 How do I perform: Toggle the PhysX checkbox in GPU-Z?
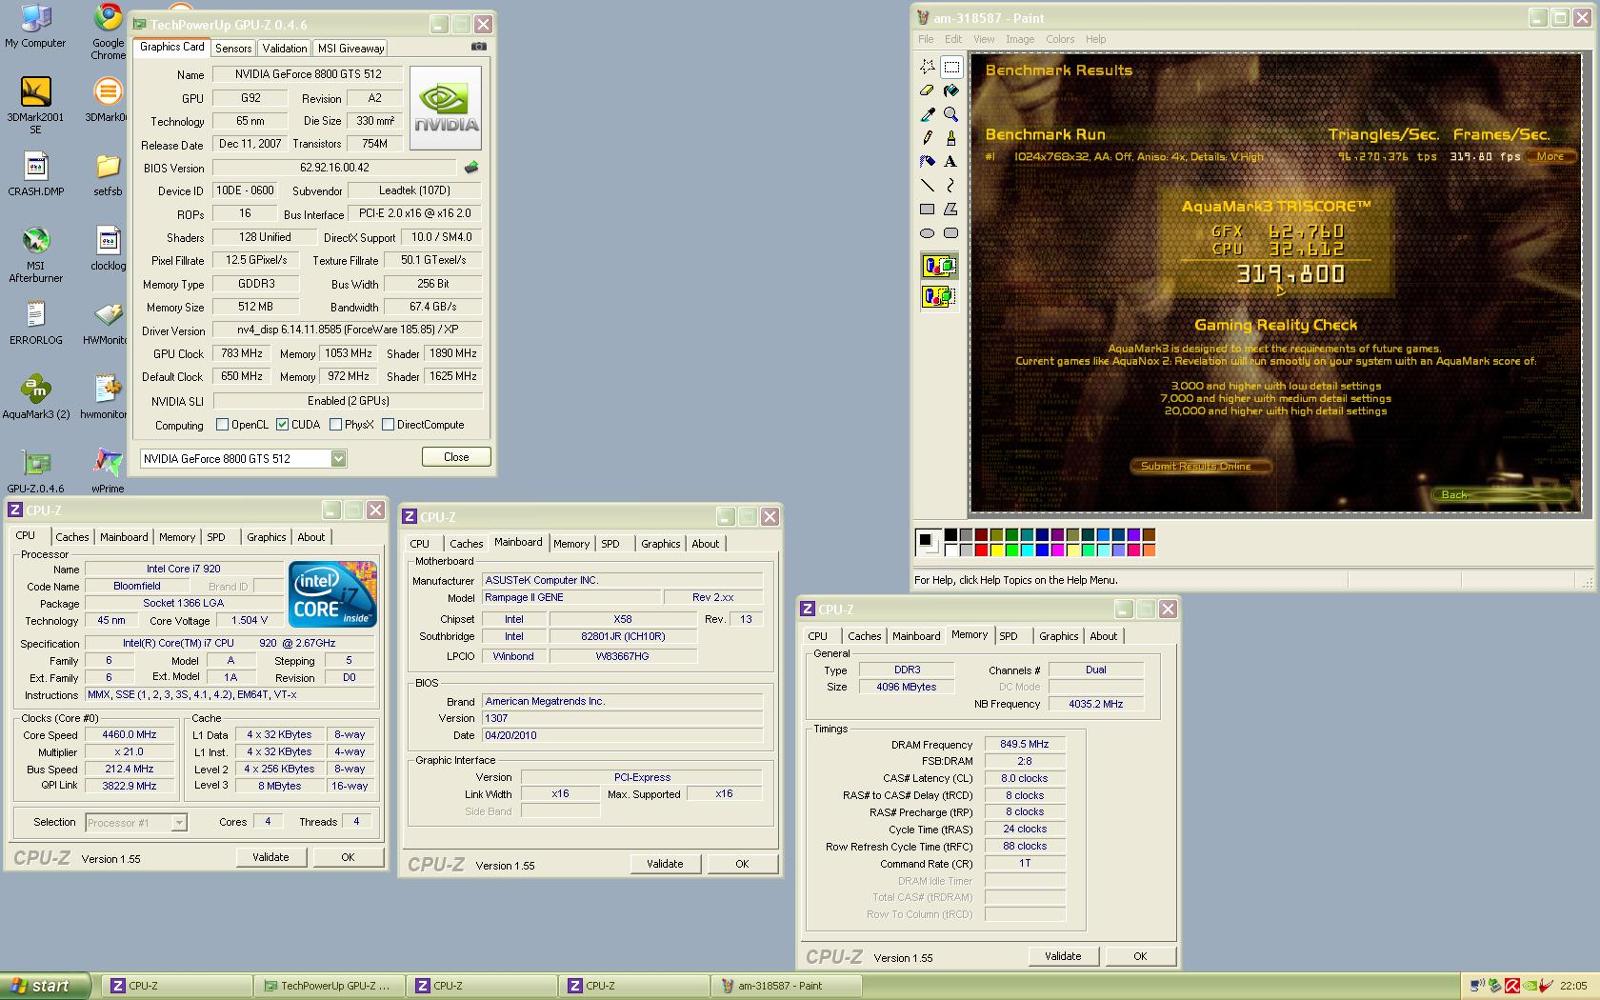(335, 425)
